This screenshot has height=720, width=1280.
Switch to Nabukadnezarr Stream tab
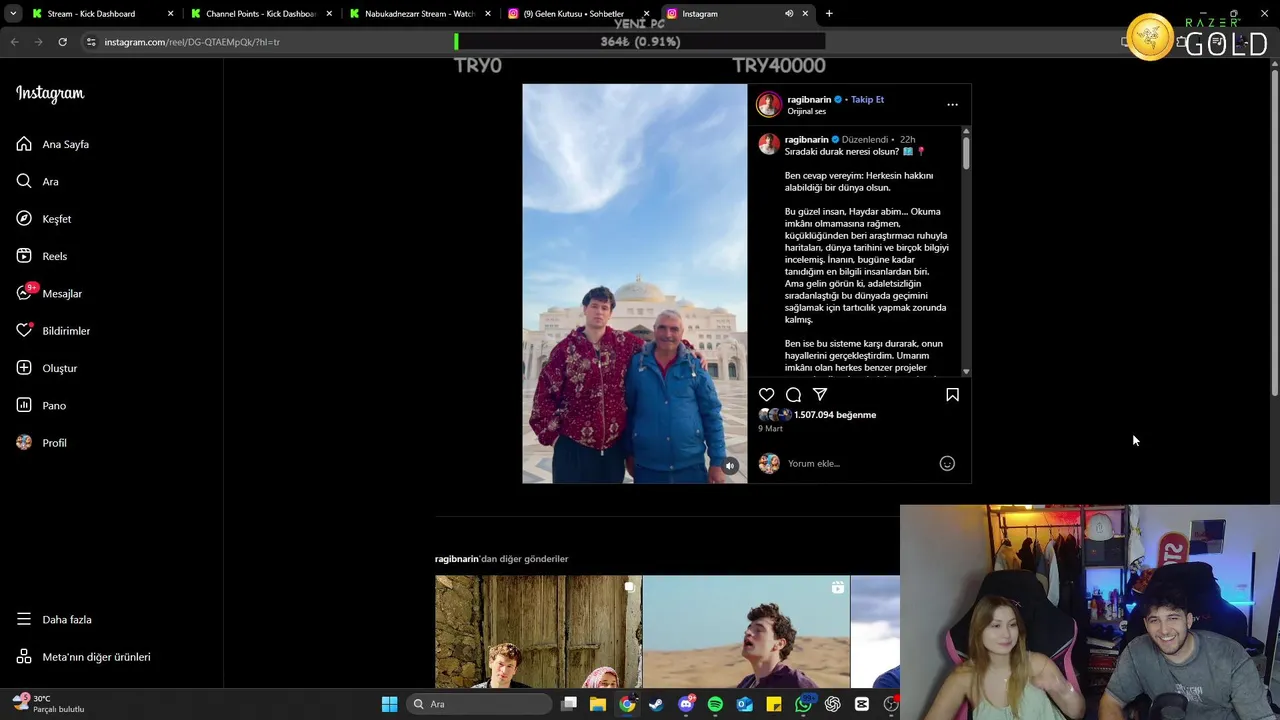pyautogui.click(x=419, y=14)
